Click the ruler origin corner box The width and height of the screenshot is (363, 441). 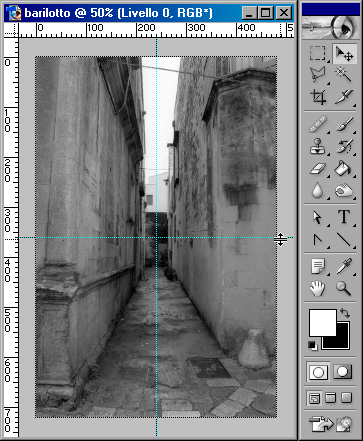point(11,30)
